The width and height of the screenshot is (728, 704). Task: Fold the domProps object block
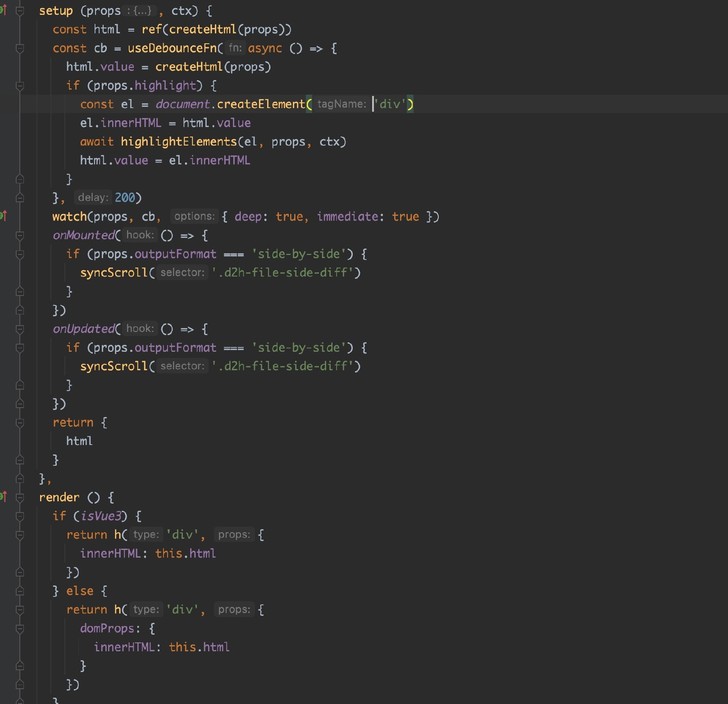tap(20, 628)
